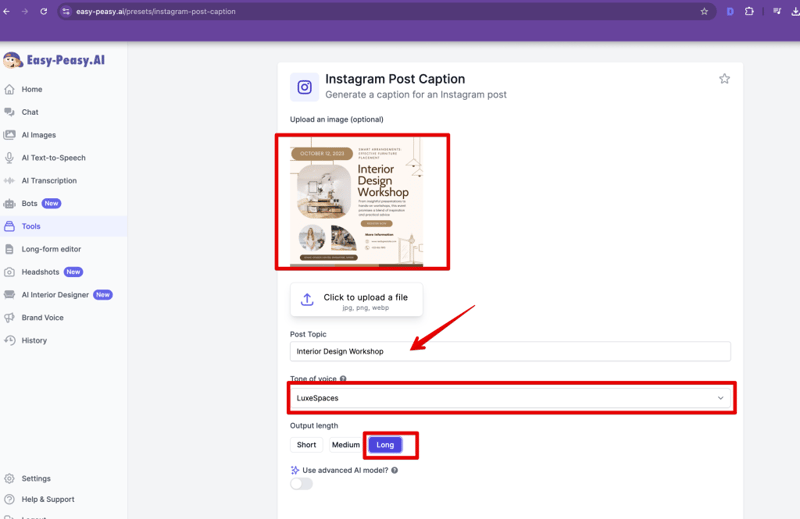Click the Easy-Peasy.AI logo in the sidebar
The image size is (800, 519).
coord(54,60)
